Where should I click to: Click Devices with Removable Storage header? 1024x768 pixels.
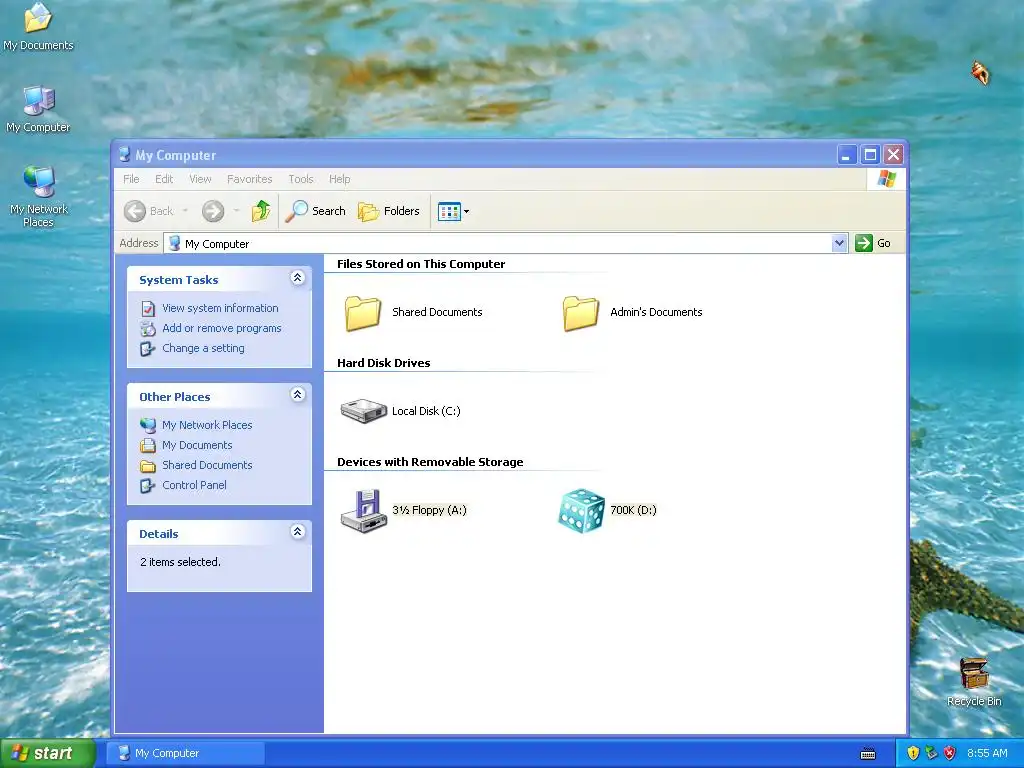click(x=430, y=462)
